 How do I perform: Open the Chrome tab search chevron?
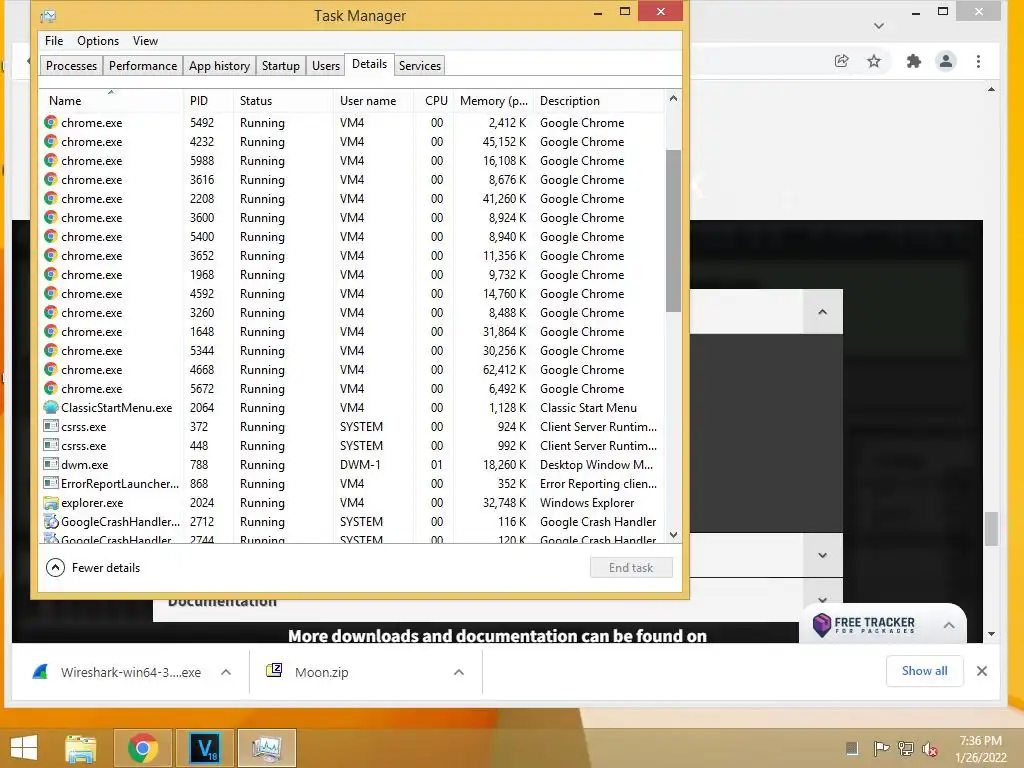pyautogui.click(x=879, y=26)
